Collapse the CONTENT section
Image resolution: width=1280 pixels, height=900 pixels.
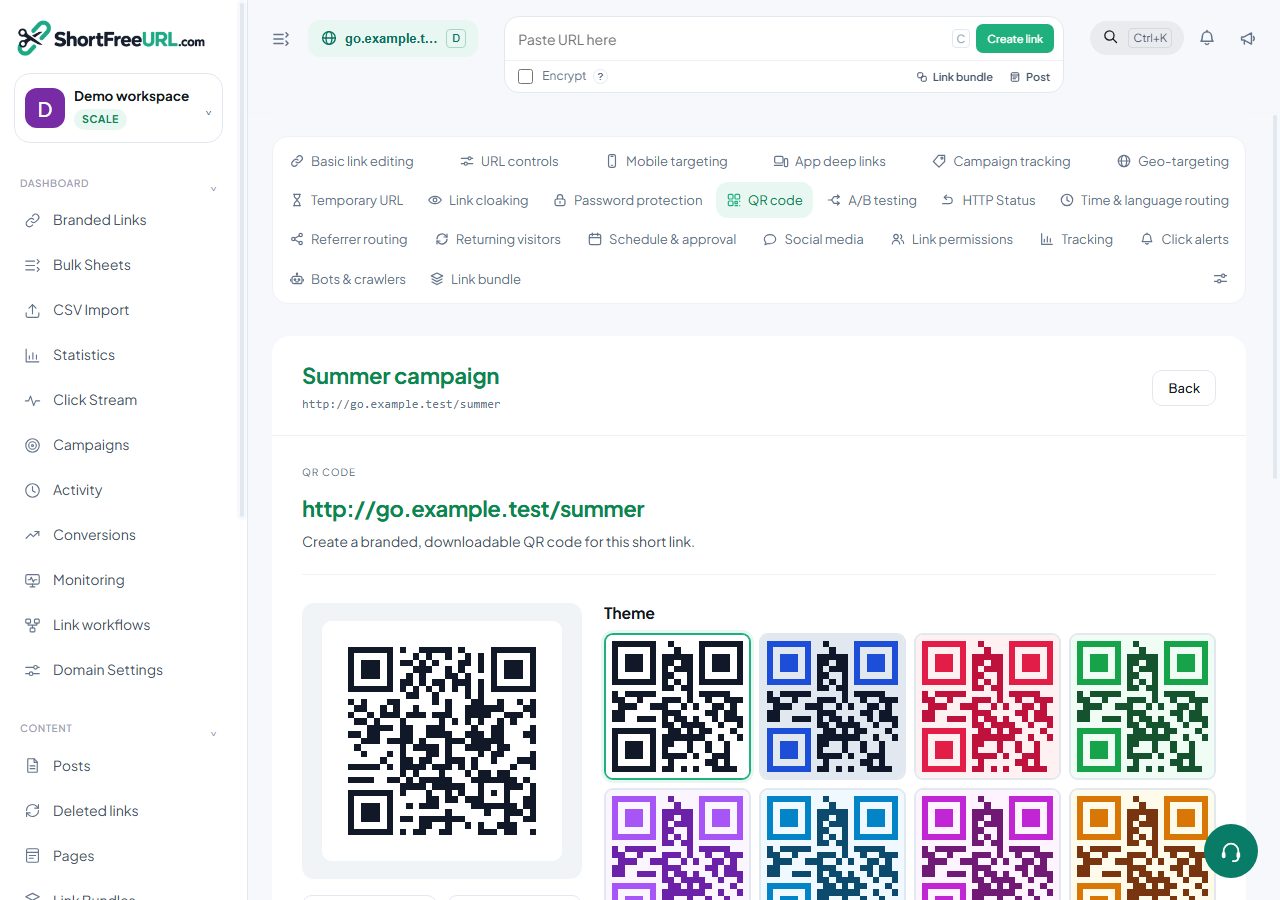click(213, 734)
